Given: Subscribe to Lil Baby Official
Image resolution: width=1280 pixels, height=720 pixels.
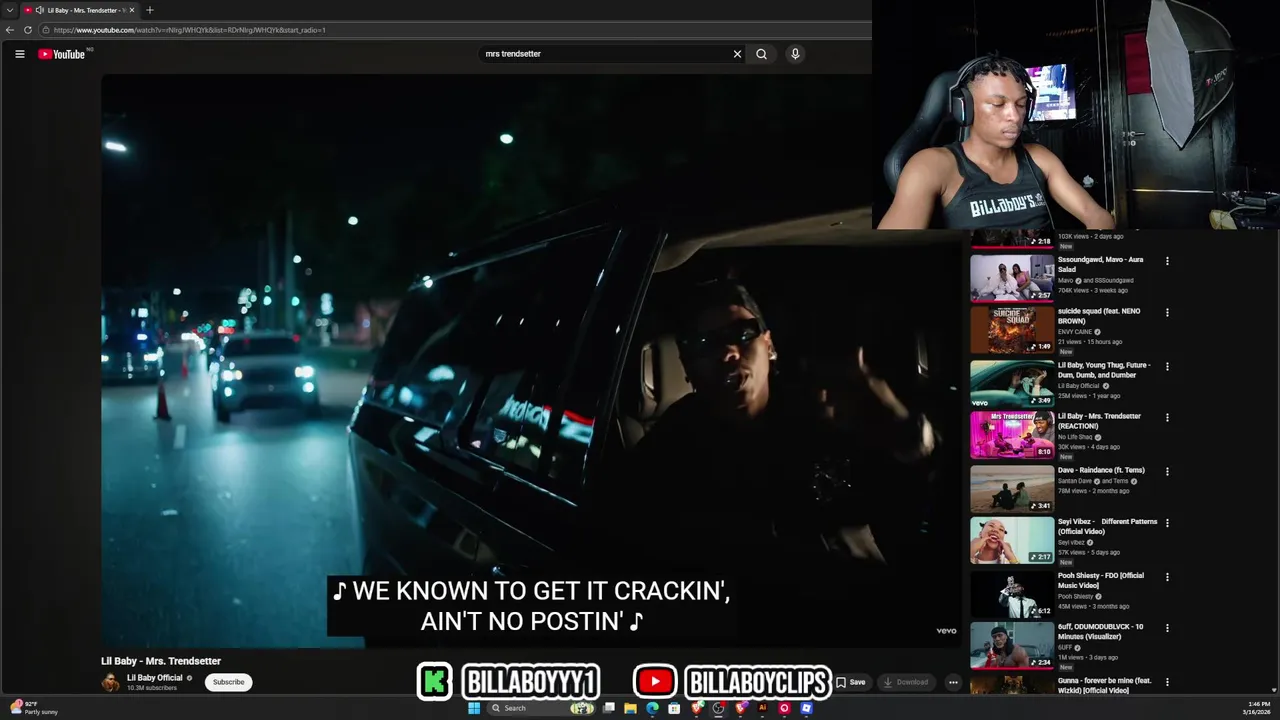Looking at the screenshot, I should click(228, 682).
